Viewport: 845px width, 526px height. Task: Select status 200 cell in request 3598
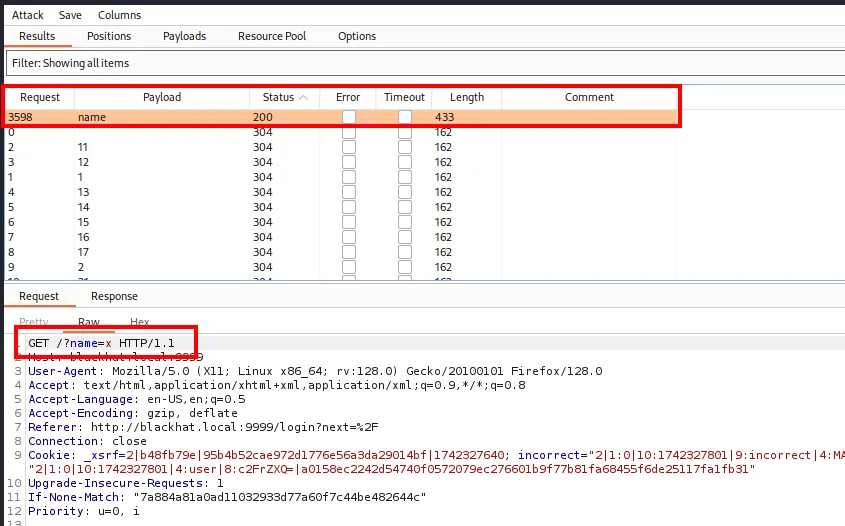click(263, 117)
